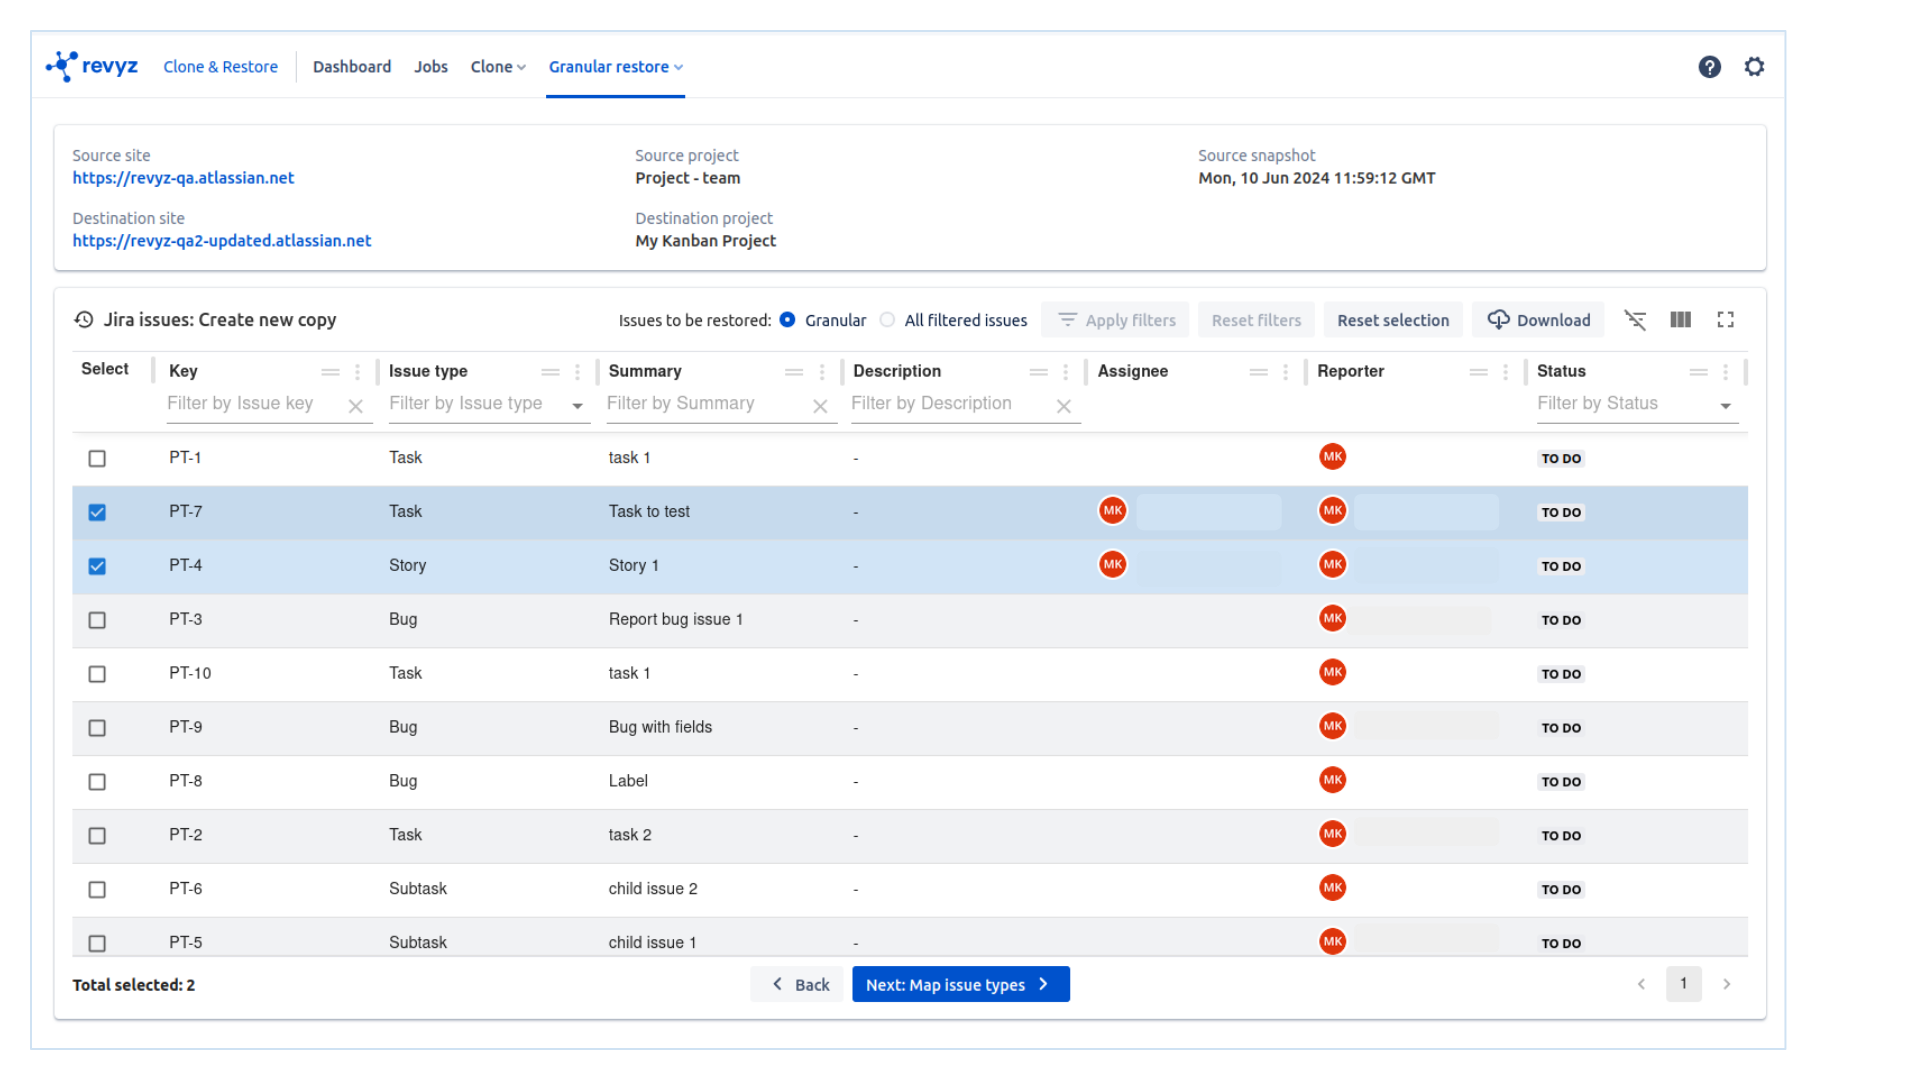This screenshot has width=1920, height=1080.
Task: Click Status column drag handle icon
Action: click(x=1698, y=372)
